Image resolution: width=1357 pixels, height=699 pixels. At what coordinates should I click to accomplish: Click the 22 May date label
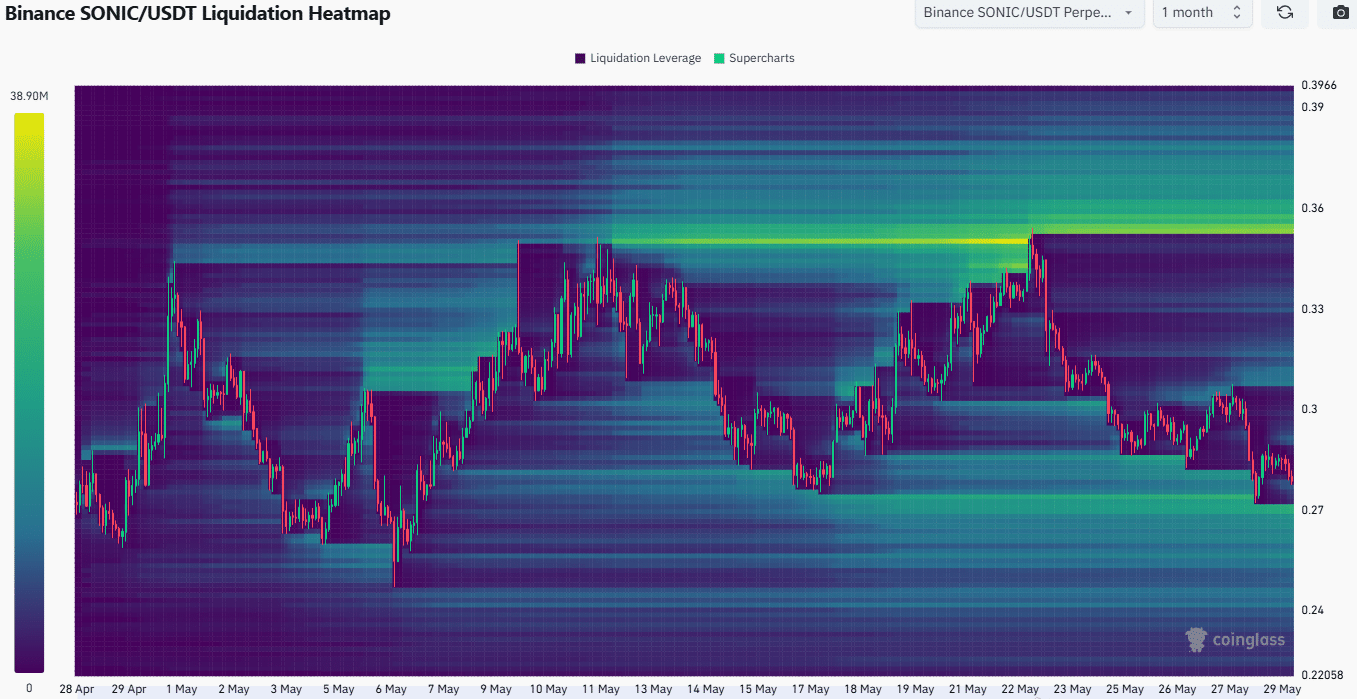pos(1020,689)
